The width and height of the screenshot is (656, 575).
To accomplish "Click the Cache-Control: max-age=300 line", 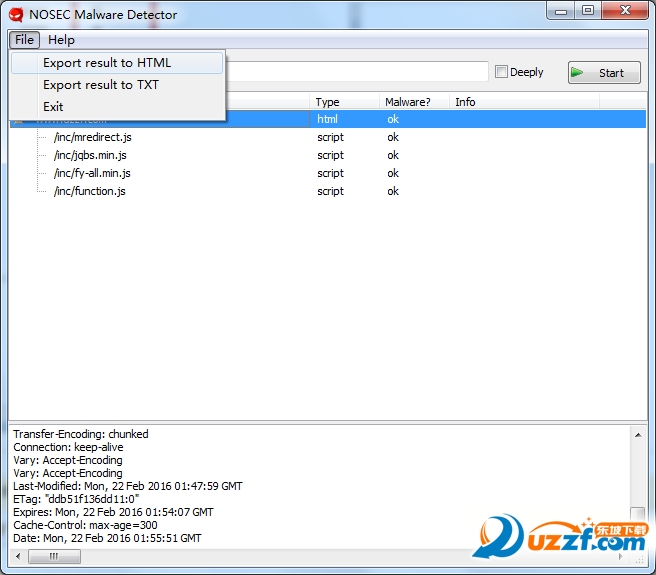I will 85,525.
